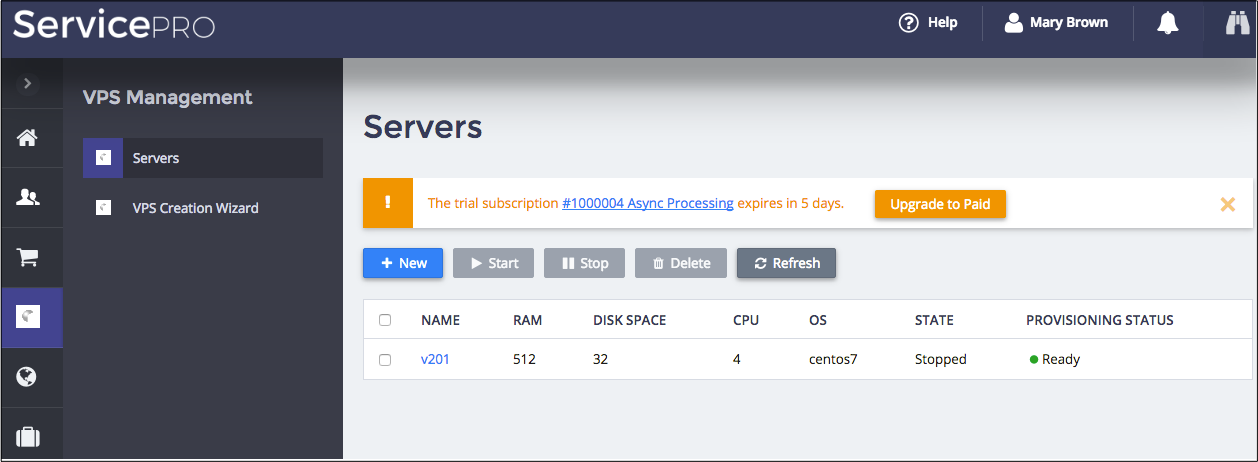
Task: Click the orange warning exclamation icon
Action: 388,203
